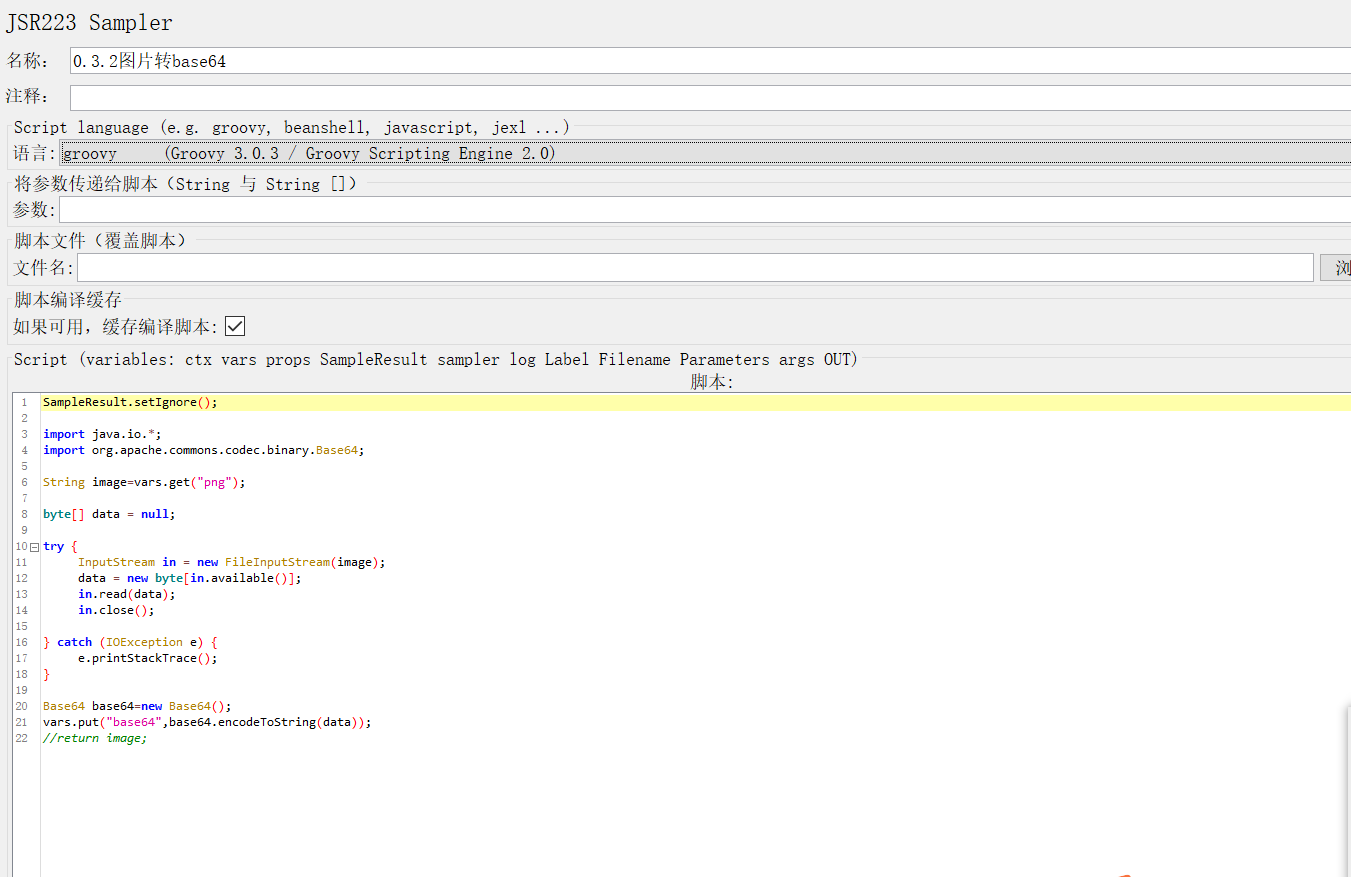Click the comment '//return image;'
This screenshot has height=877, width=1351.
point(95,738)
